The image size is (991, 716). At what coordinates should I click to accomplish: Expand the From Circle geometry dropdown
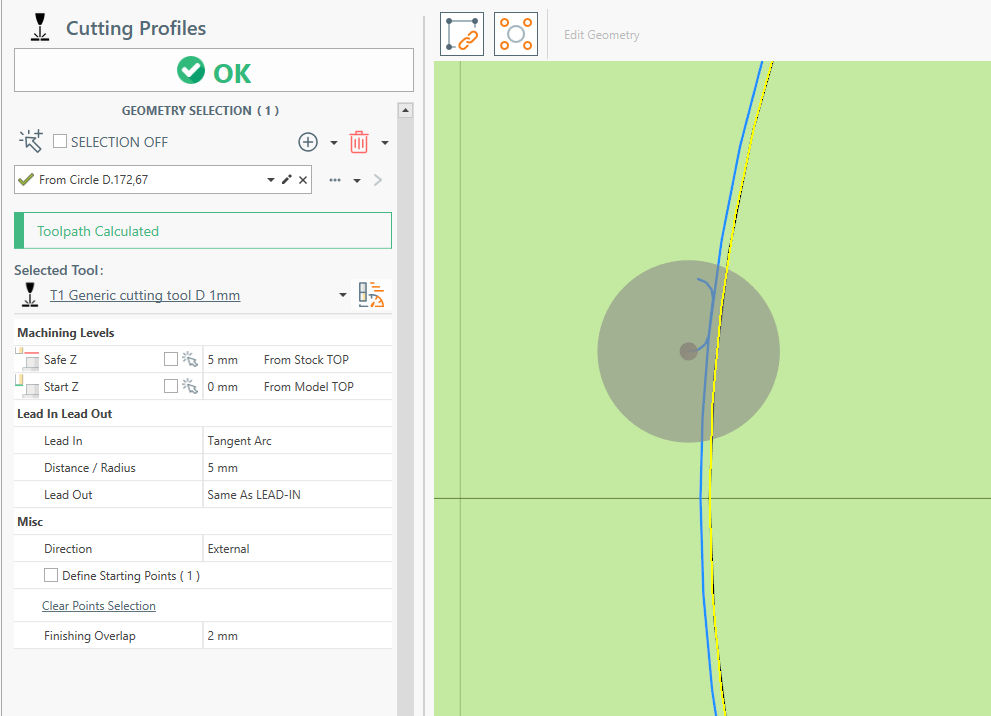[270, 180]
